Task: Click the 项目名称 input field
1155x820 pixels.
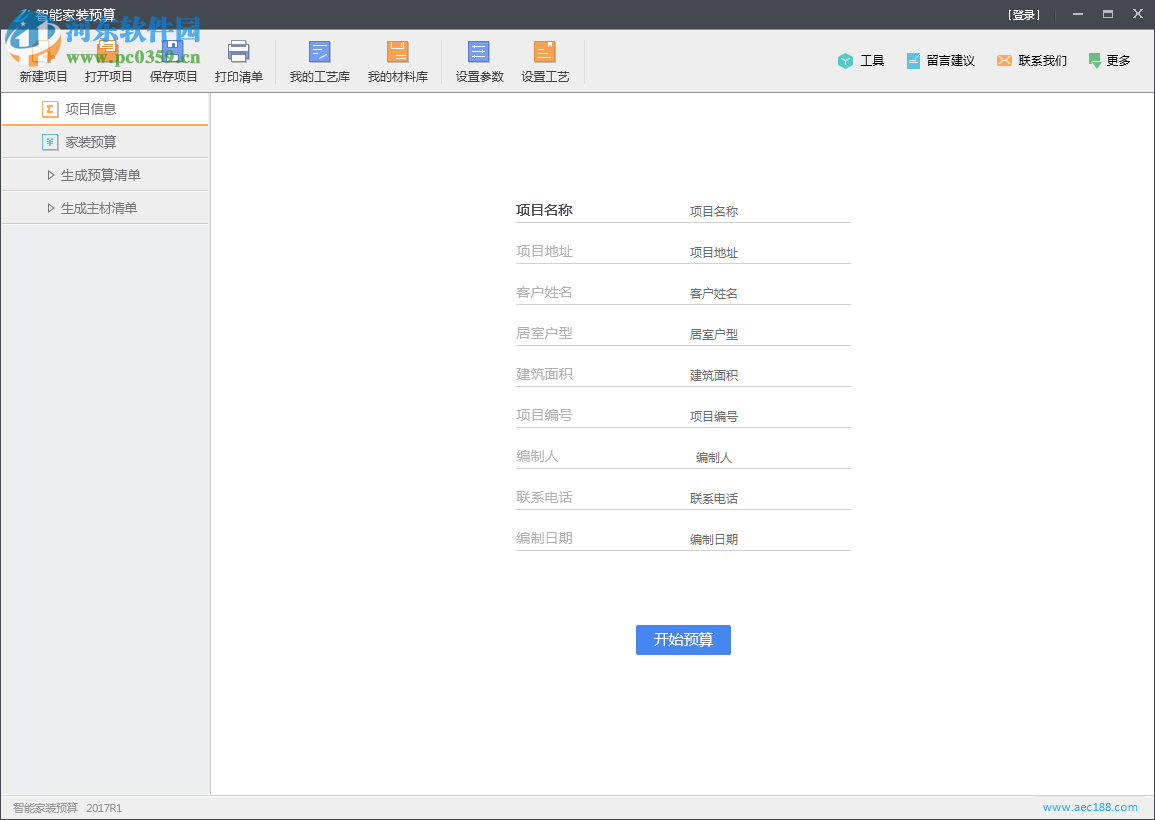Action: click(x=770, y=210)
